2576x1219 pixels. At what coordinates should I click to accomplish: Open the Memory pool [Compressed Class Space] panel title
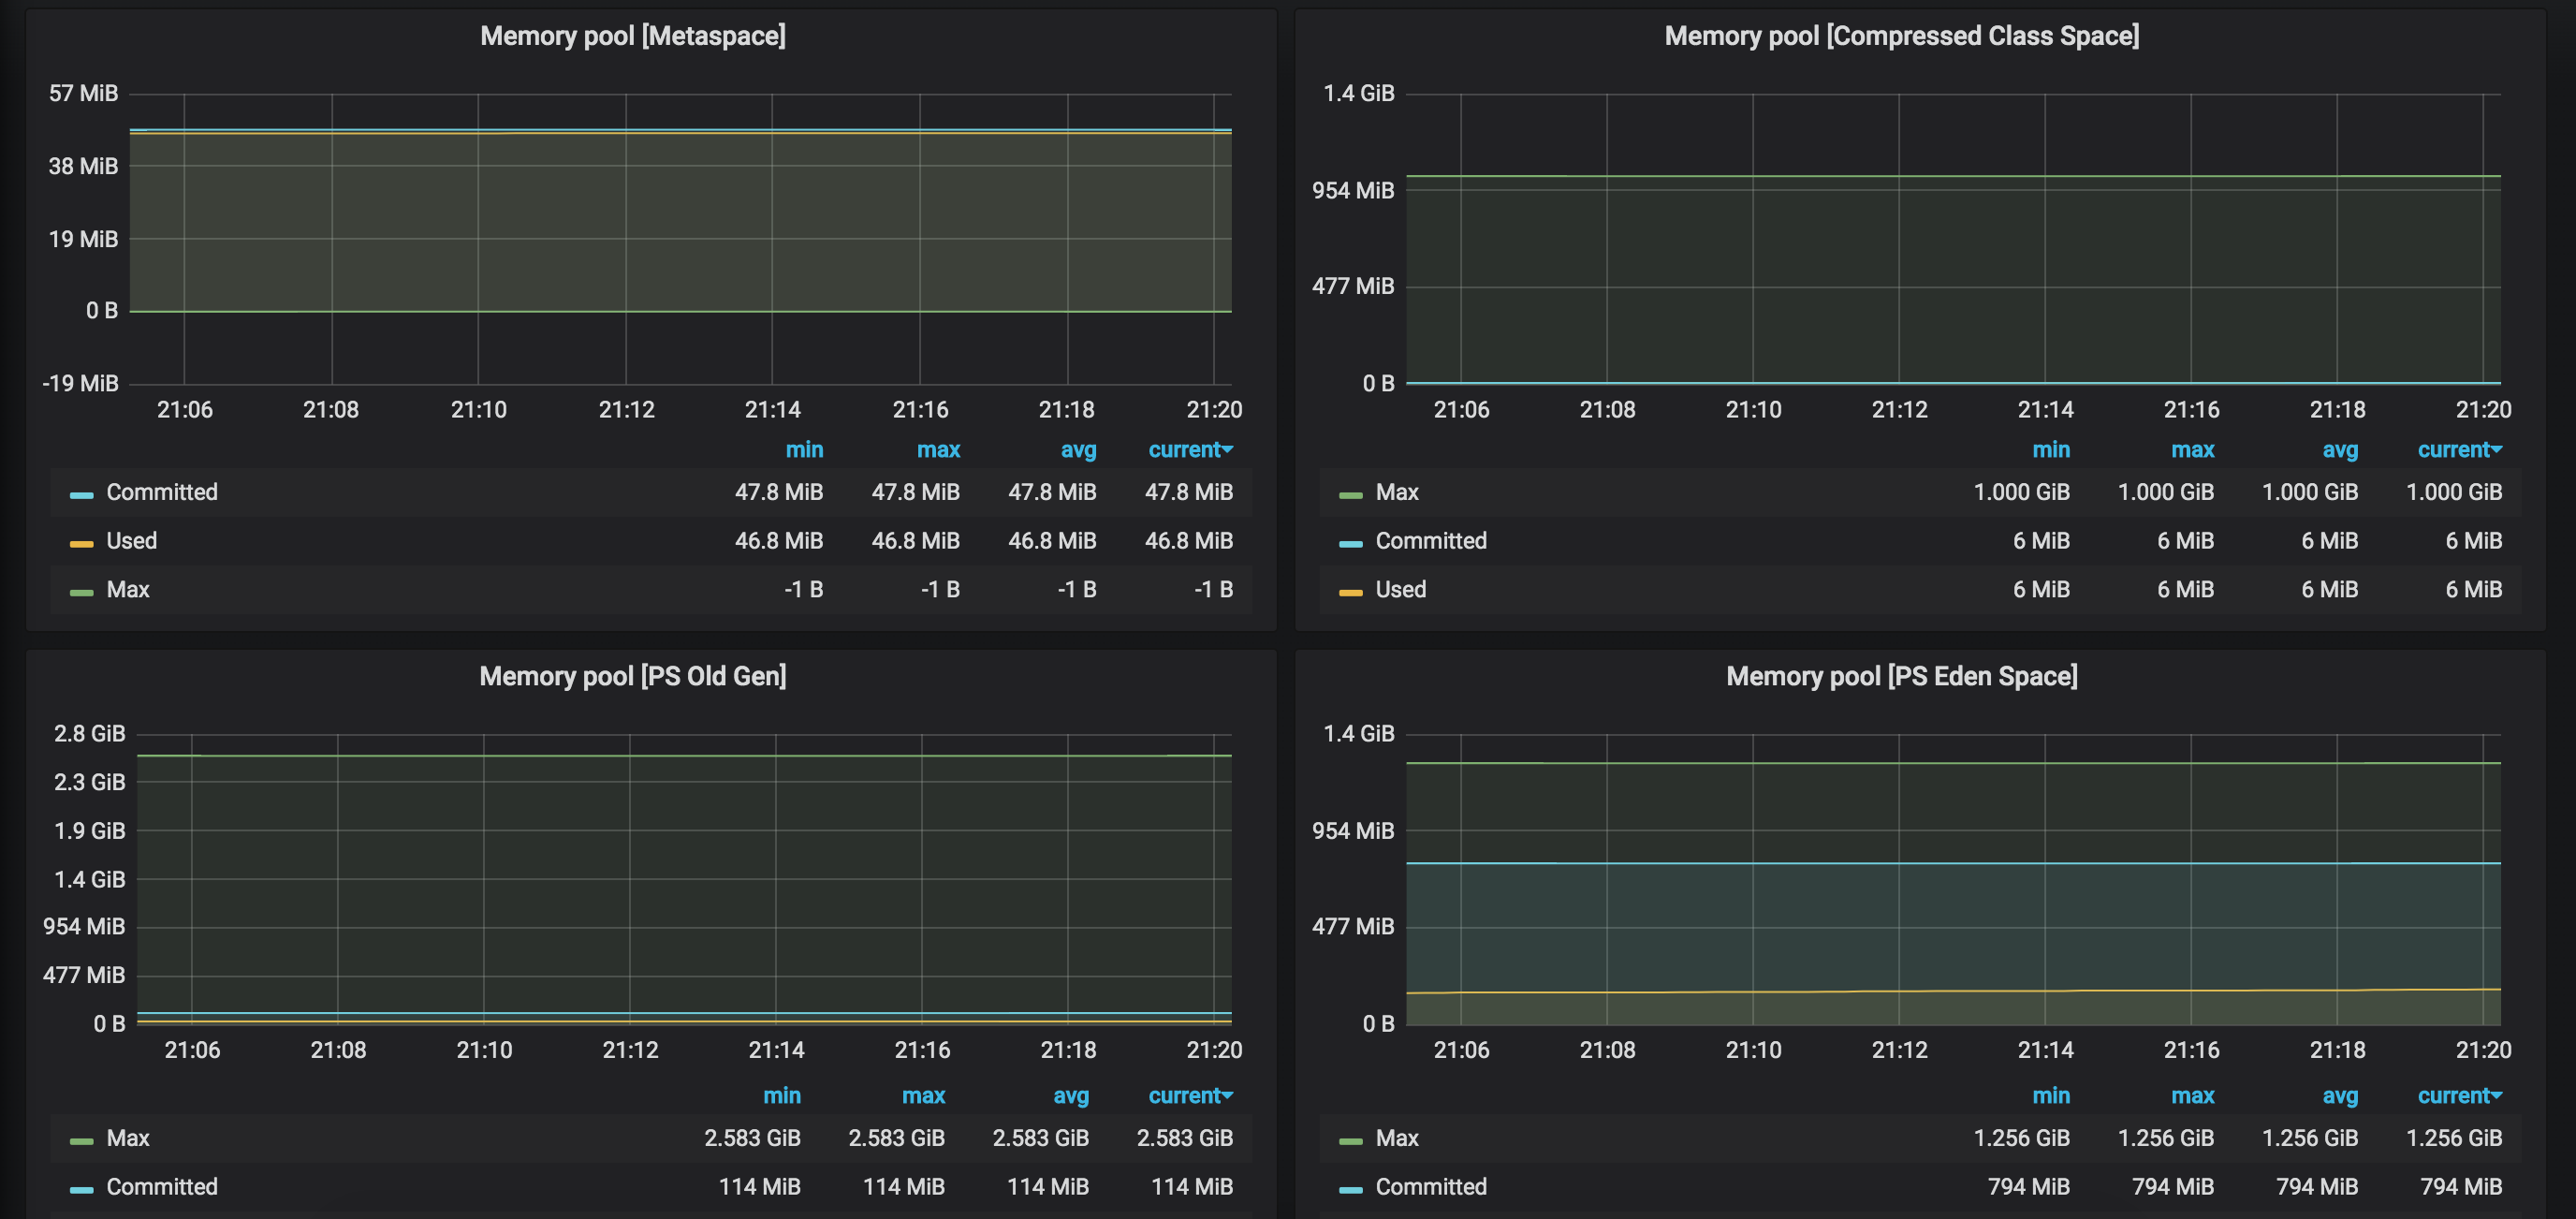click(x=1901, y=36)
